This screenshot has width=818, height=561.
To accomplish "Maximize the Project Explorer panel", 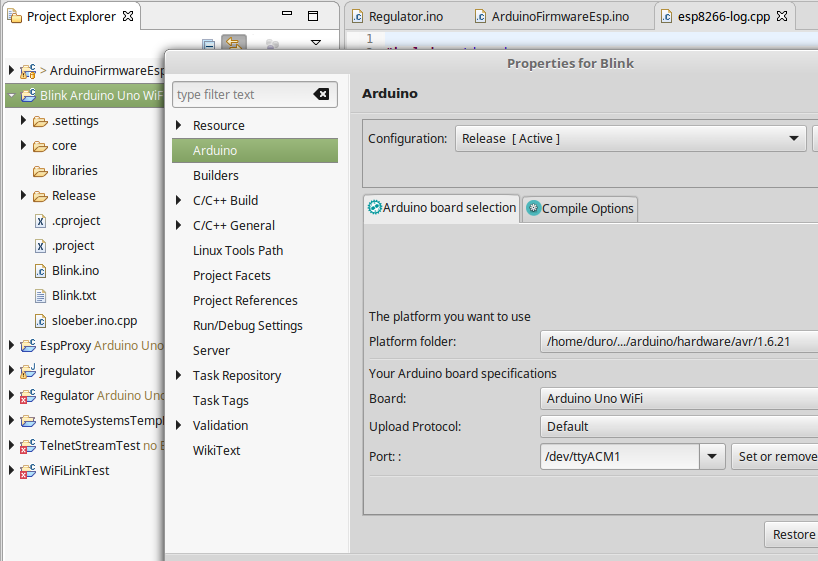I will 312,16.
